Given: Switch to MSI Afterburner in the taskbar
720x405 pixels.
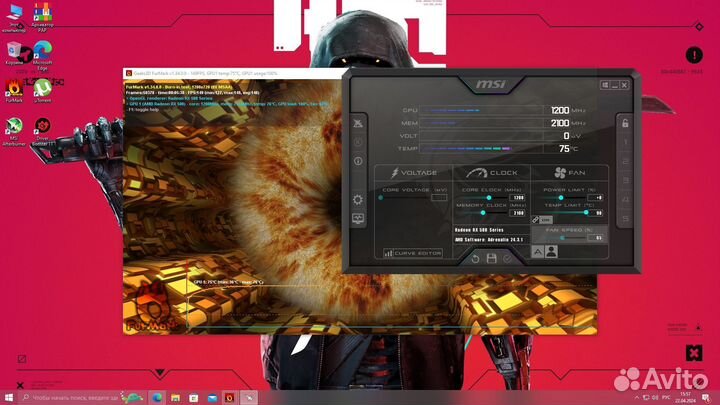Looking at the screenshot, I should tap(249, 398).
